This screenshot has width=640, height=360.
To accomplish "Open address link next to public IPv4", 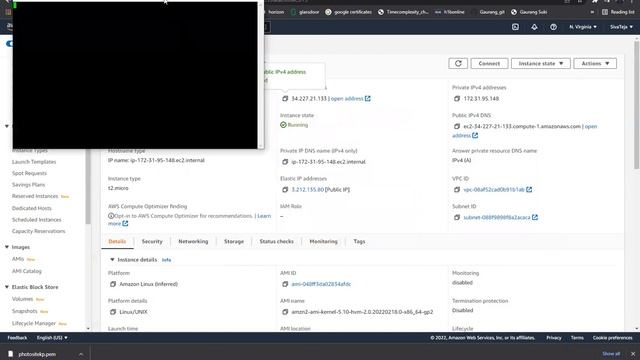I will tap(351, 99).
